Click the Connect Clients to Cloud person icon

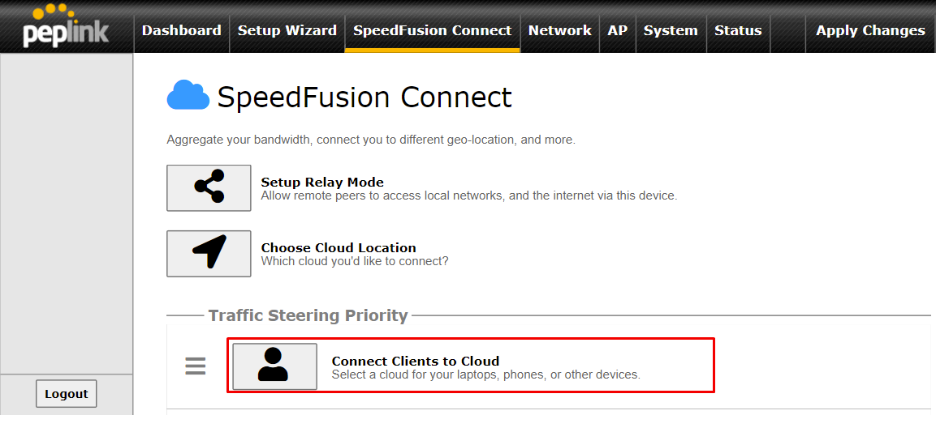point(275,367)
